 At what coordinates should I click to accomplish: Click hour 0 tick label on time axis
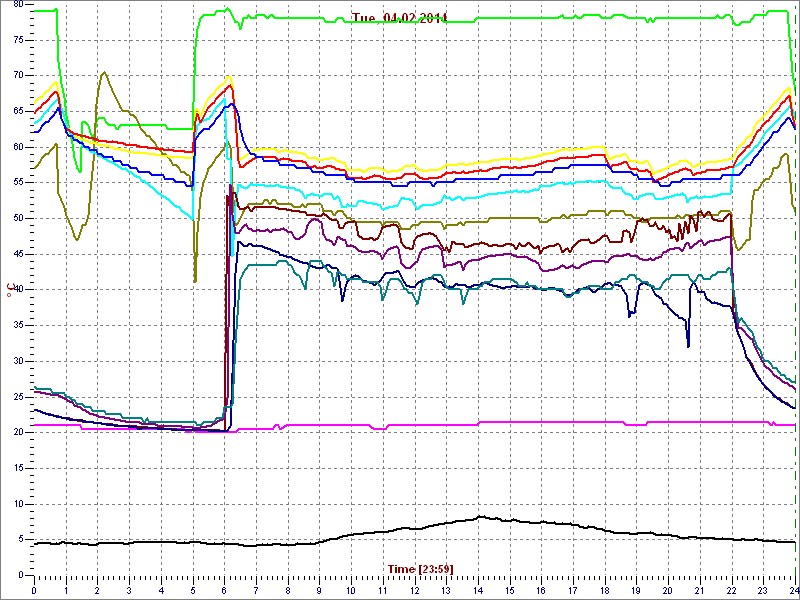pyautogui.click(x=34, y=590)
